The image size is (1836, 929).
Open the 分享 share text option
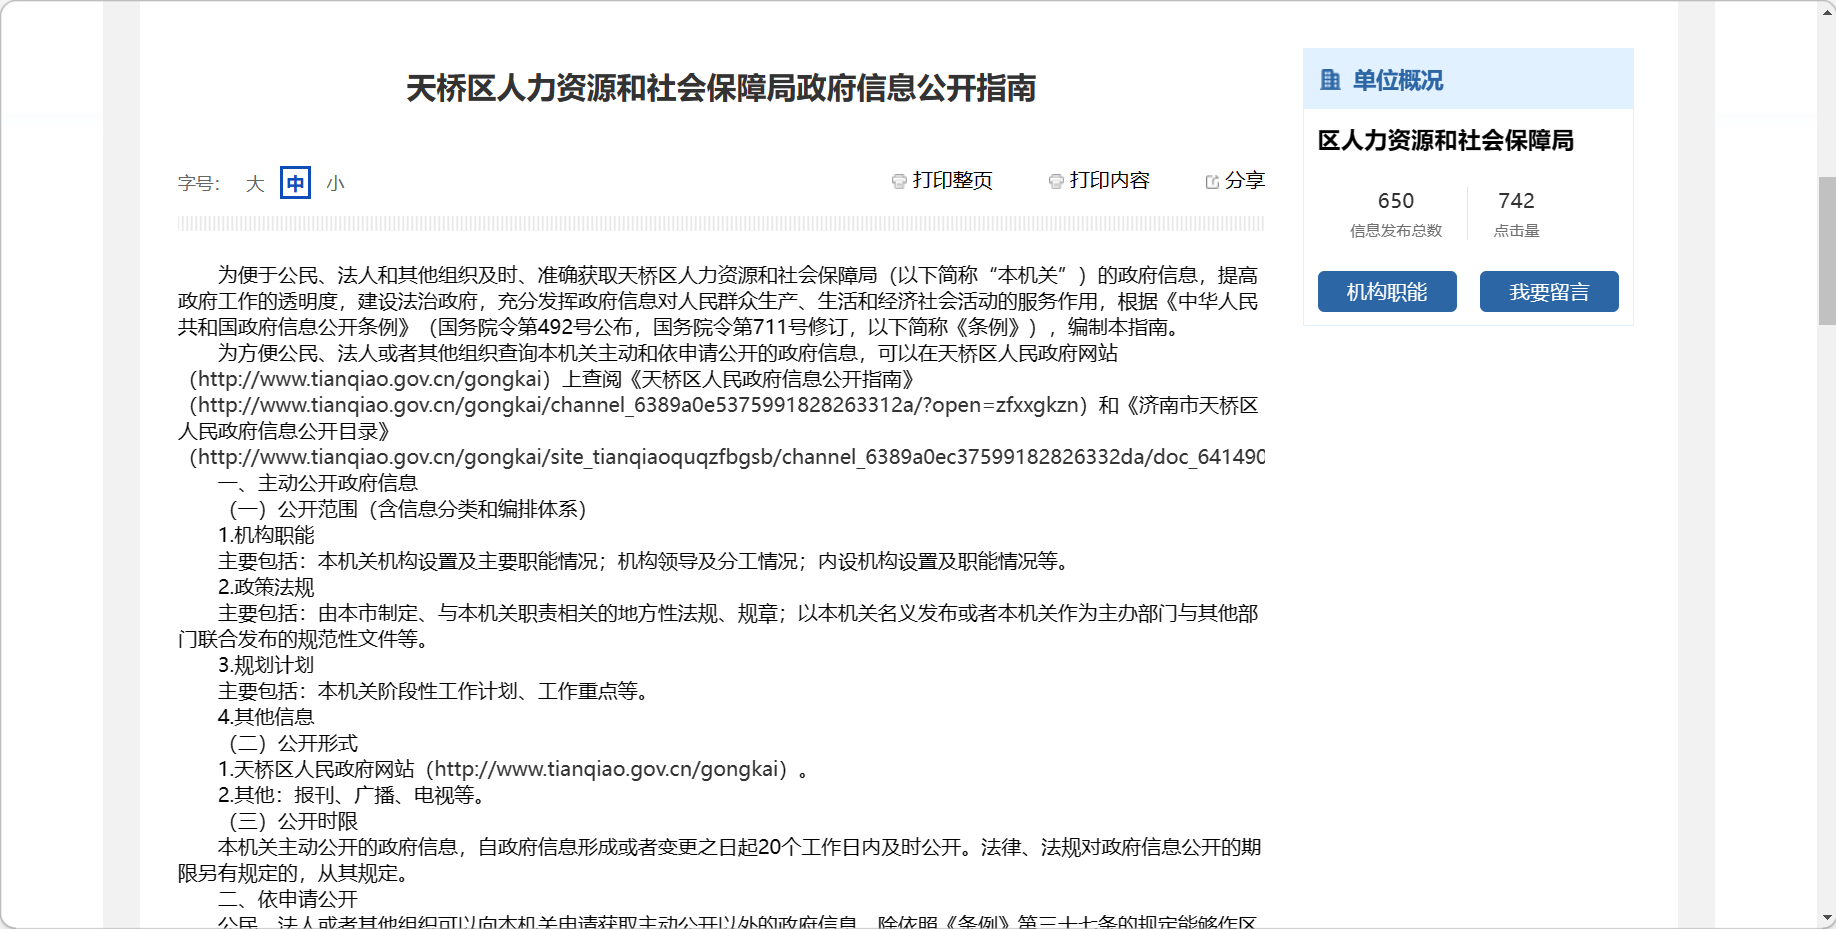point(1245,180)
